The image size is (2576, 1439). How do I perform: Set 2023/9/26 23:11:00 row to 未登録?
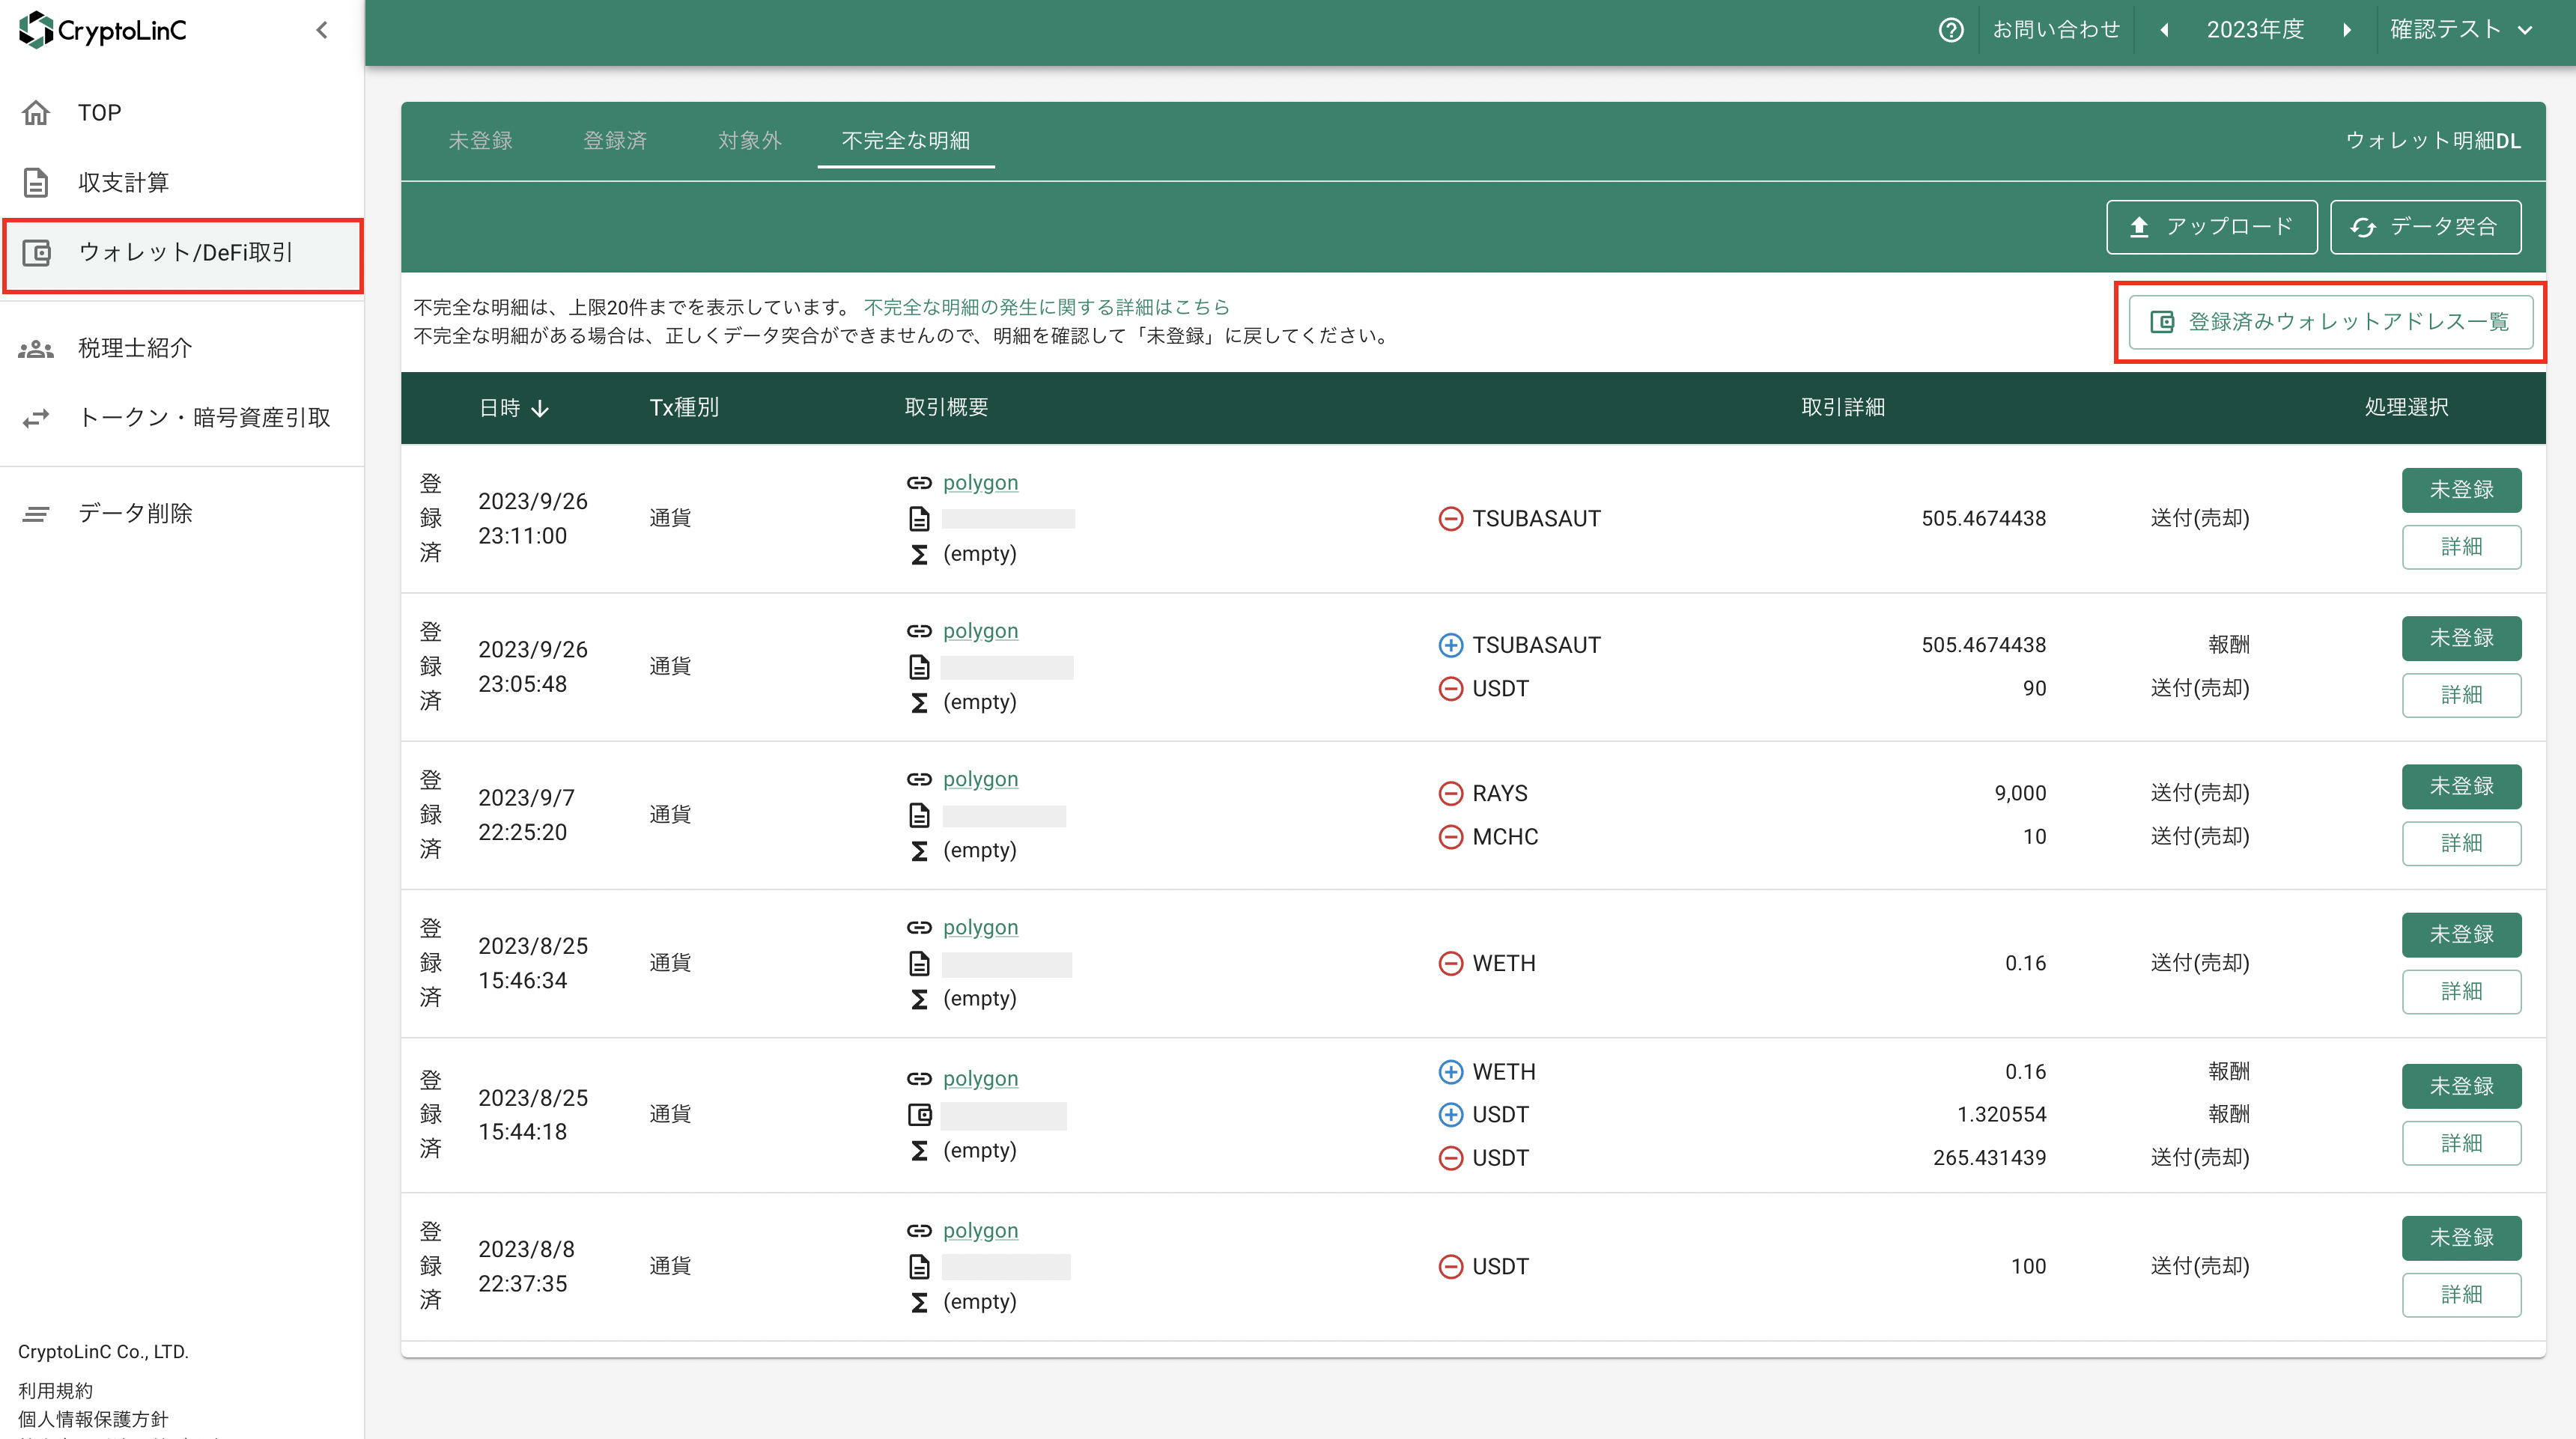(x=2461, y=490)
